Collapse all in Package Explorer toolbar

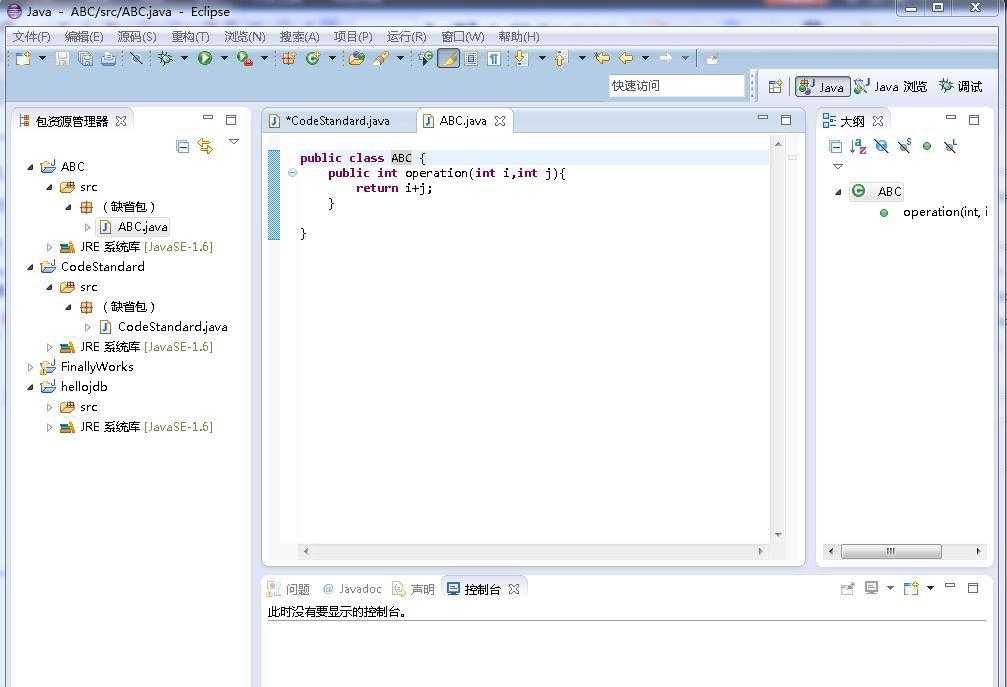pyautogui.click(x=183, y=146)
